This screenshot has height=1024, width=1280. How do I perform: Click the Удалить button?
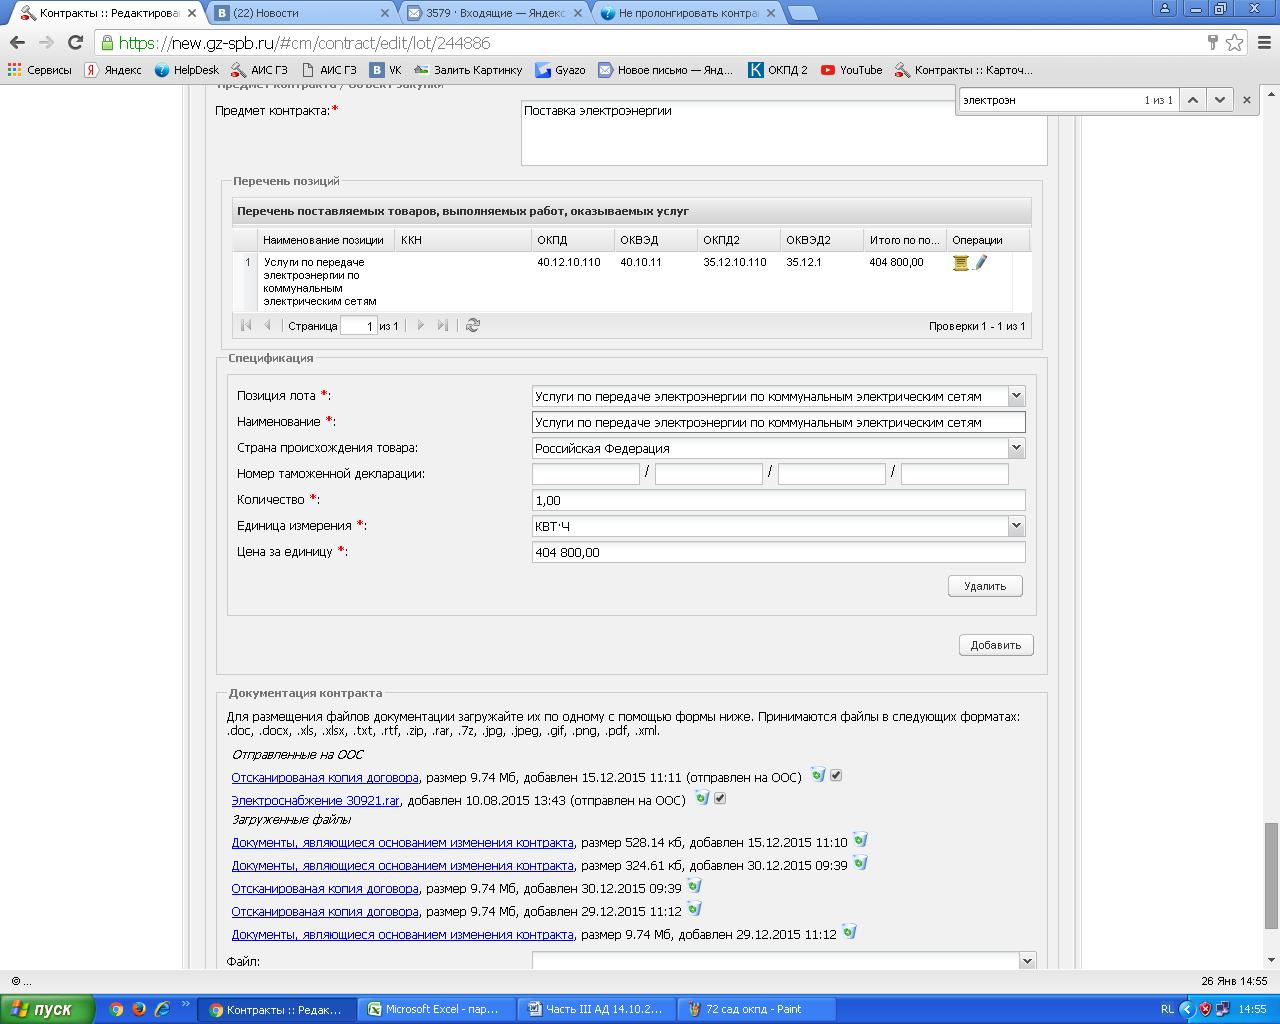[x=985, y=586]
